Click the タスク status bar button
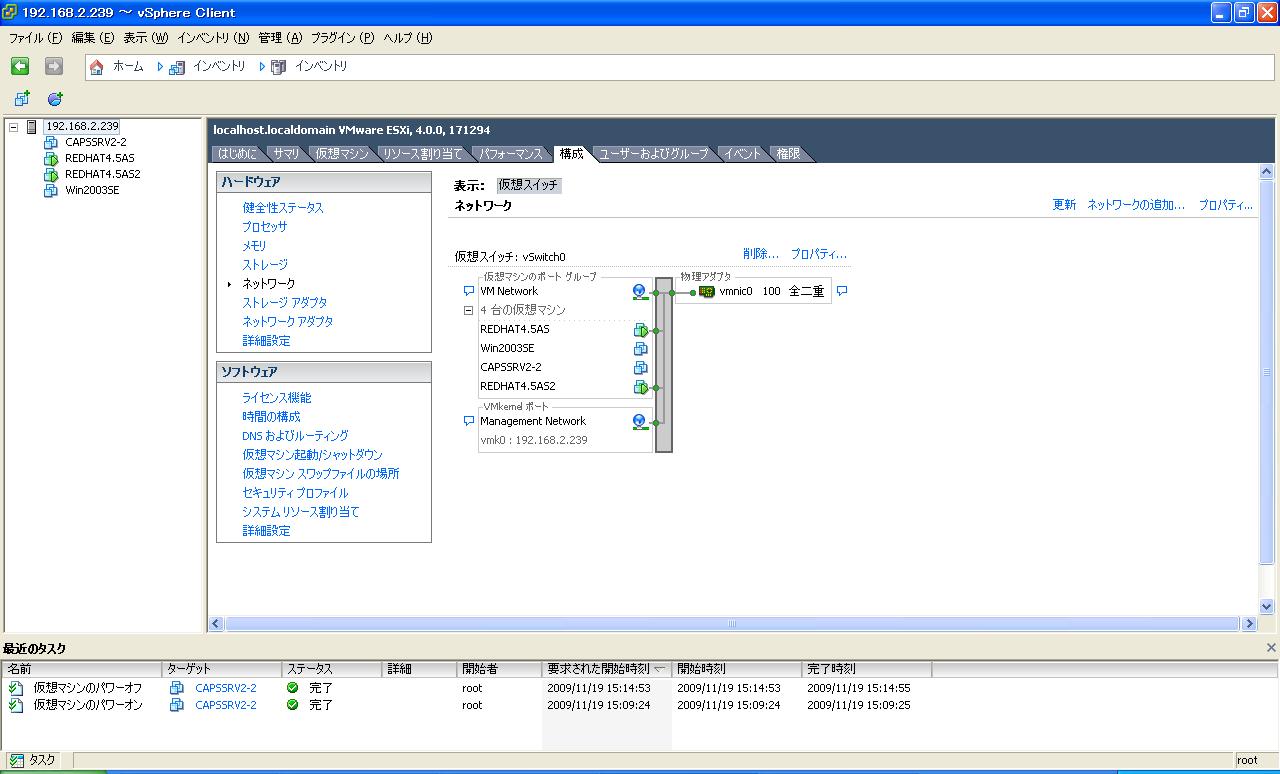 [33, 760]
